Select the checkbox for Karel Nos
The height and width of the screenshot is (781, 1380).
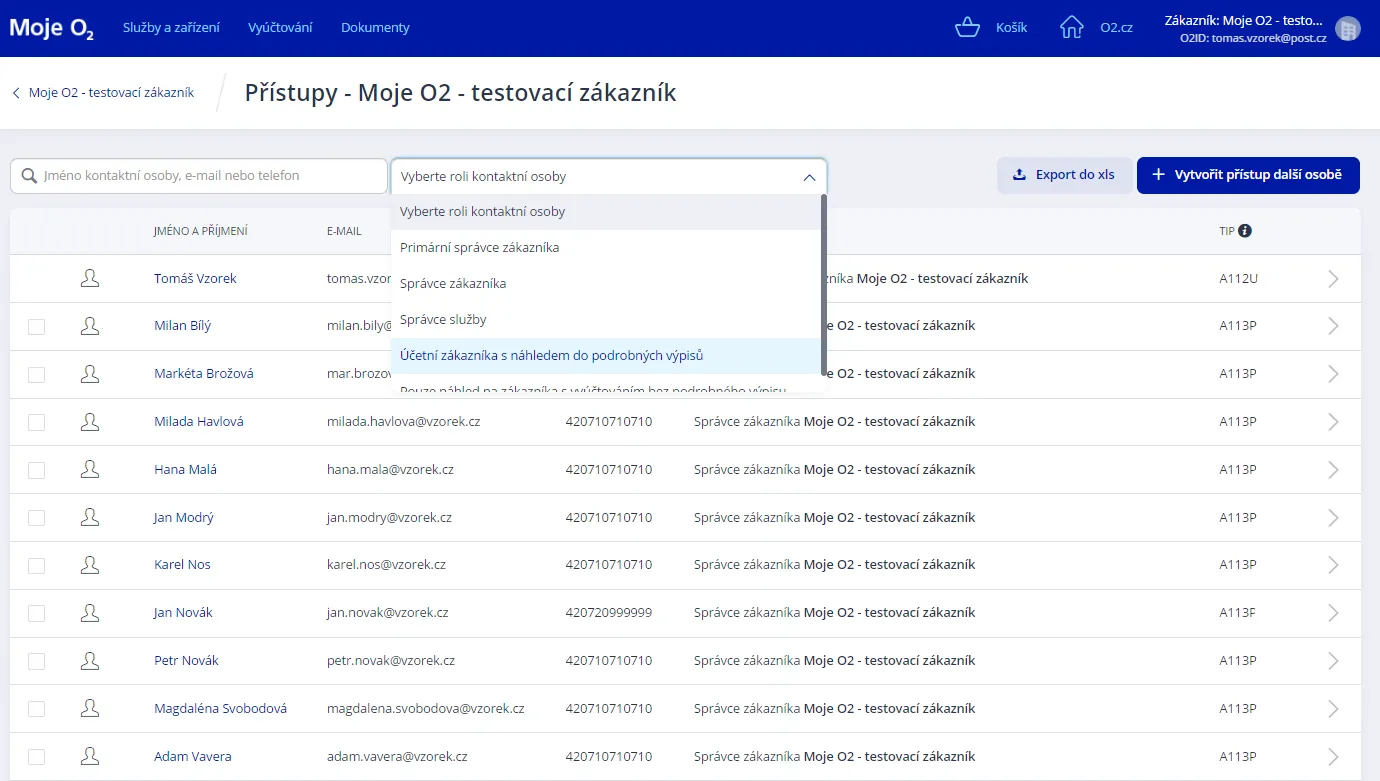pos(37,566)
